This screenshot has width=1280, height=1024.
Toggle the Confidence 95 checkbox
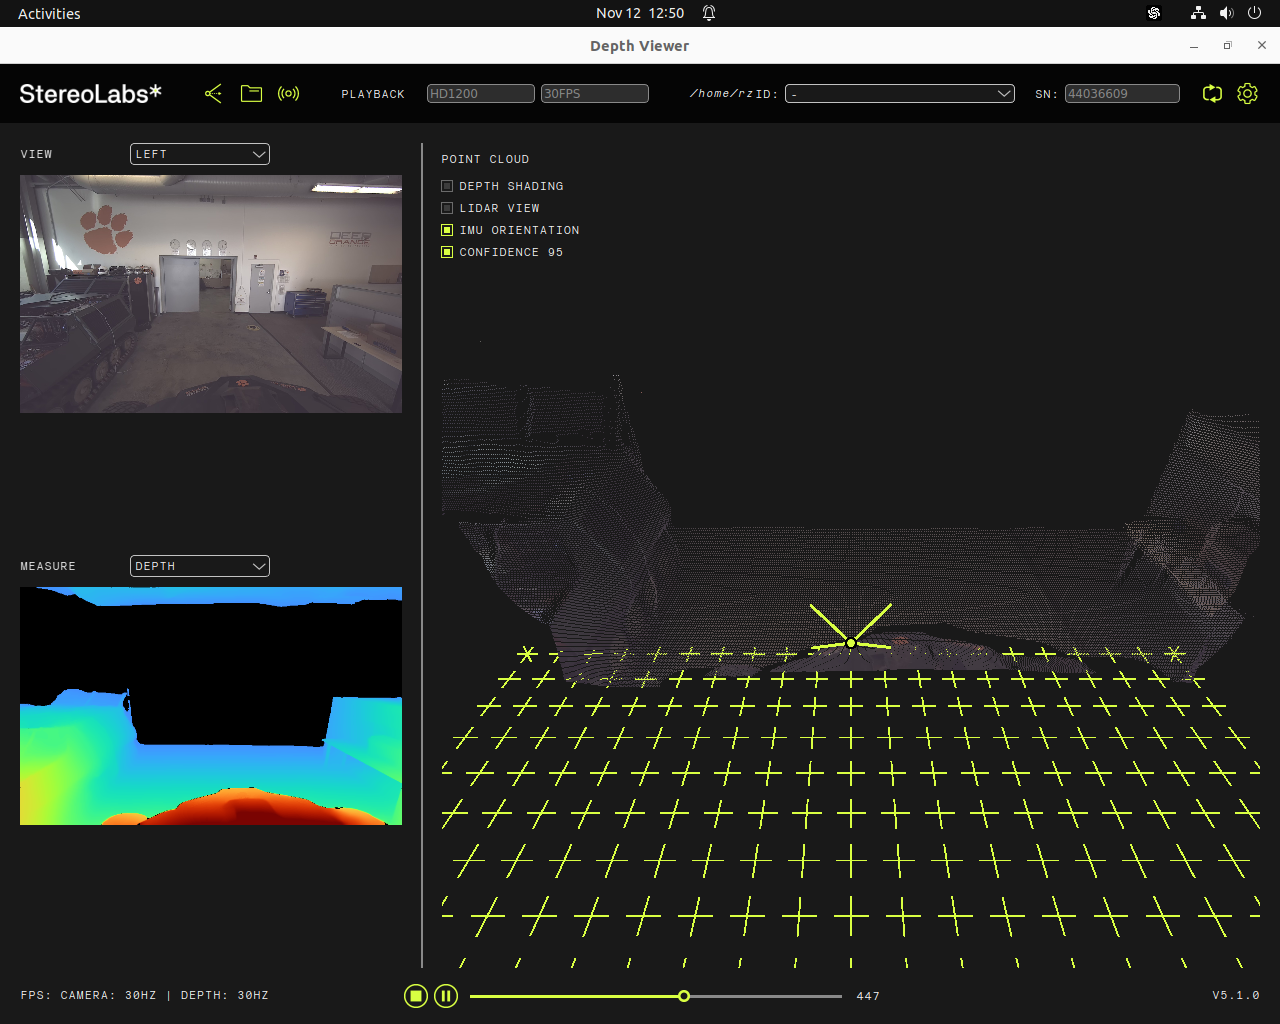click(x=447, y=252)
